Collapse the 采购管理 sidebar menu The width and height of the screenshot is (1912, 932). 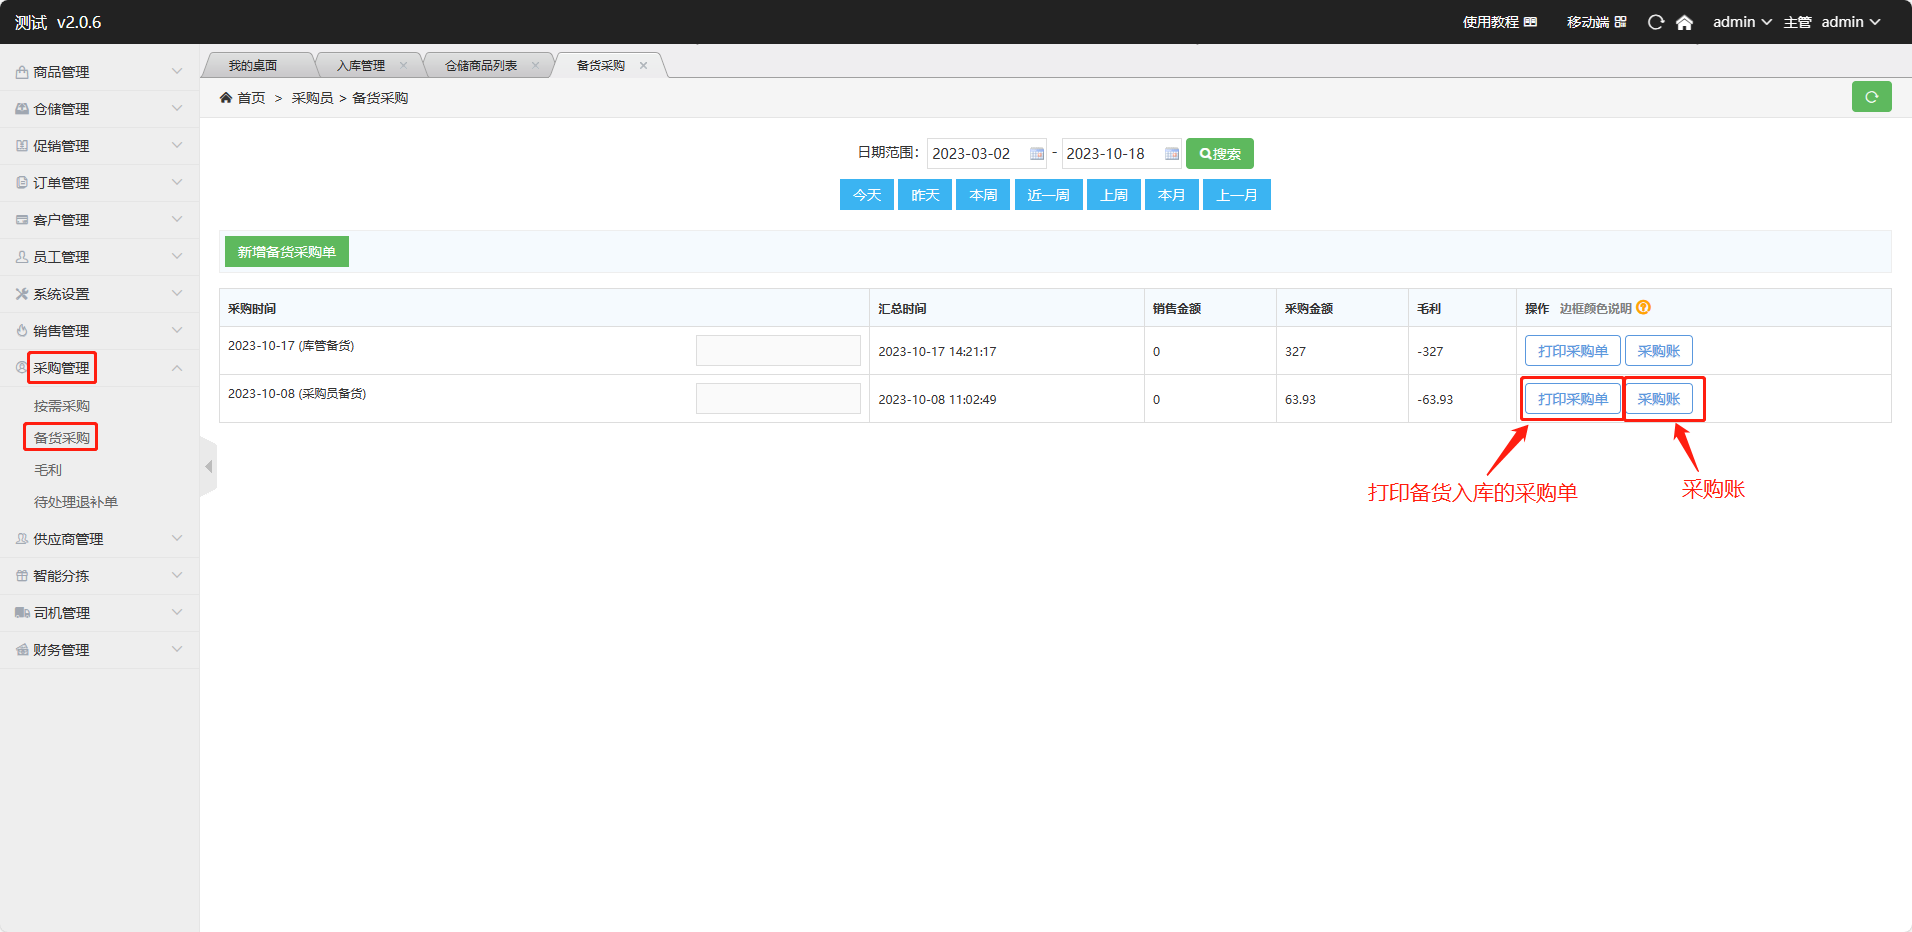click(99, 368)
